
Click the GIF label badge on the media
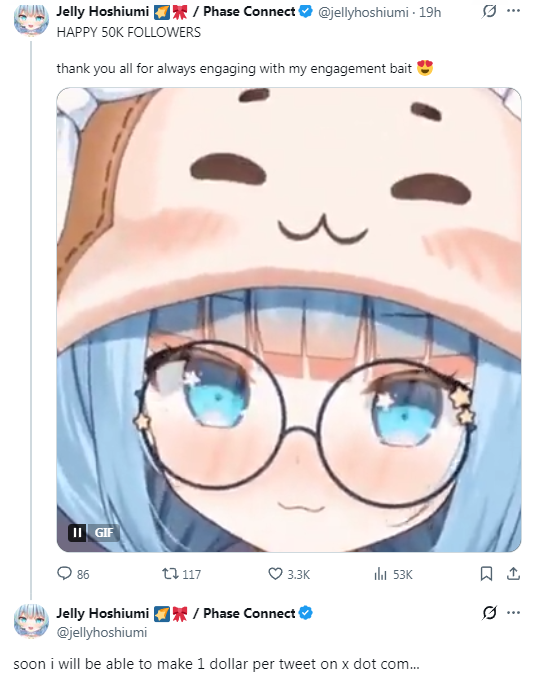click(x=104, y=532)
